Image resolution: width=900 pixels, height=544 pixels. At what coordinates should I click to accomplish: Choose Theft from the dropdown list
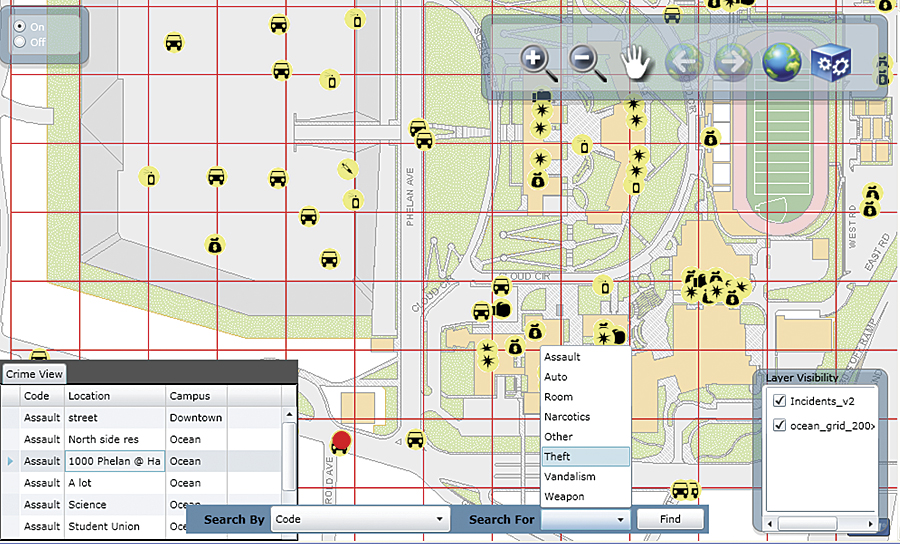point(585,456)
